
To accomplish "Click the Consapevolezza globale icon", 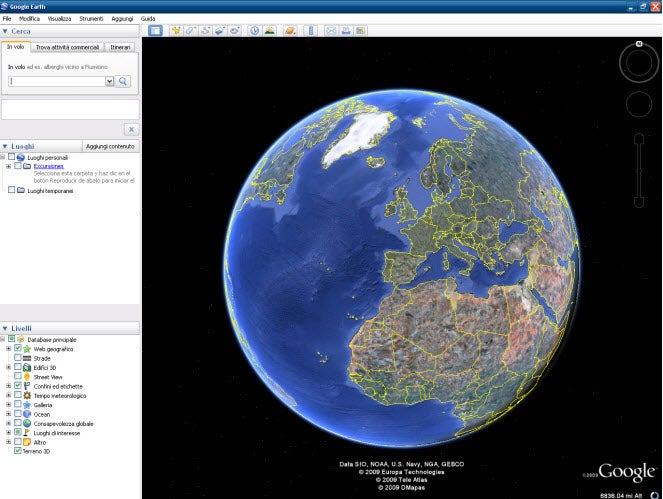I will [27, 424].
